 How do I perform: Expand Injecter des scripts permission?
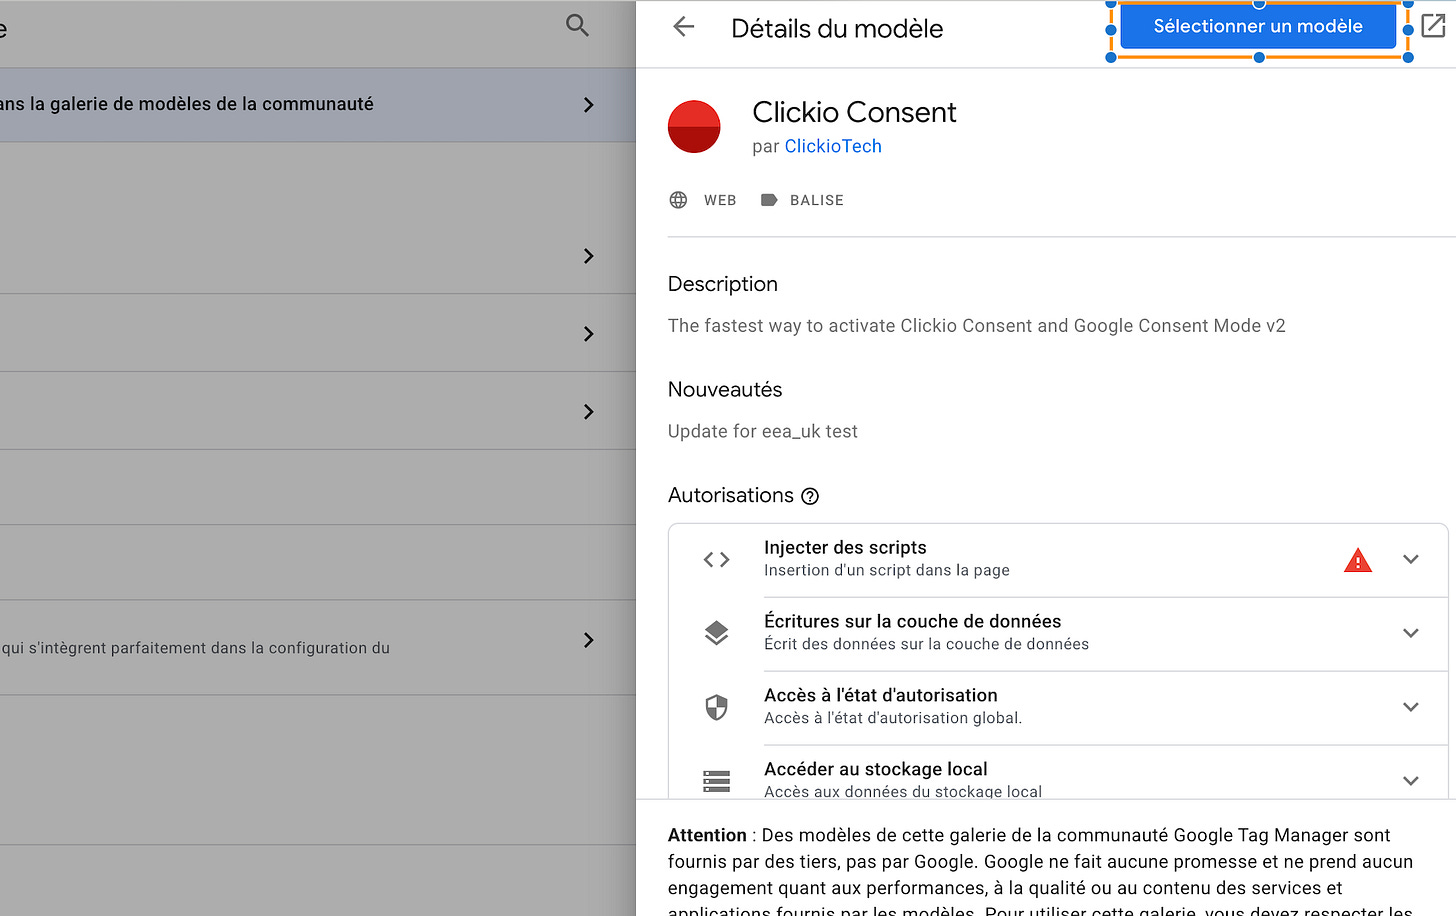pos(1411,559)
